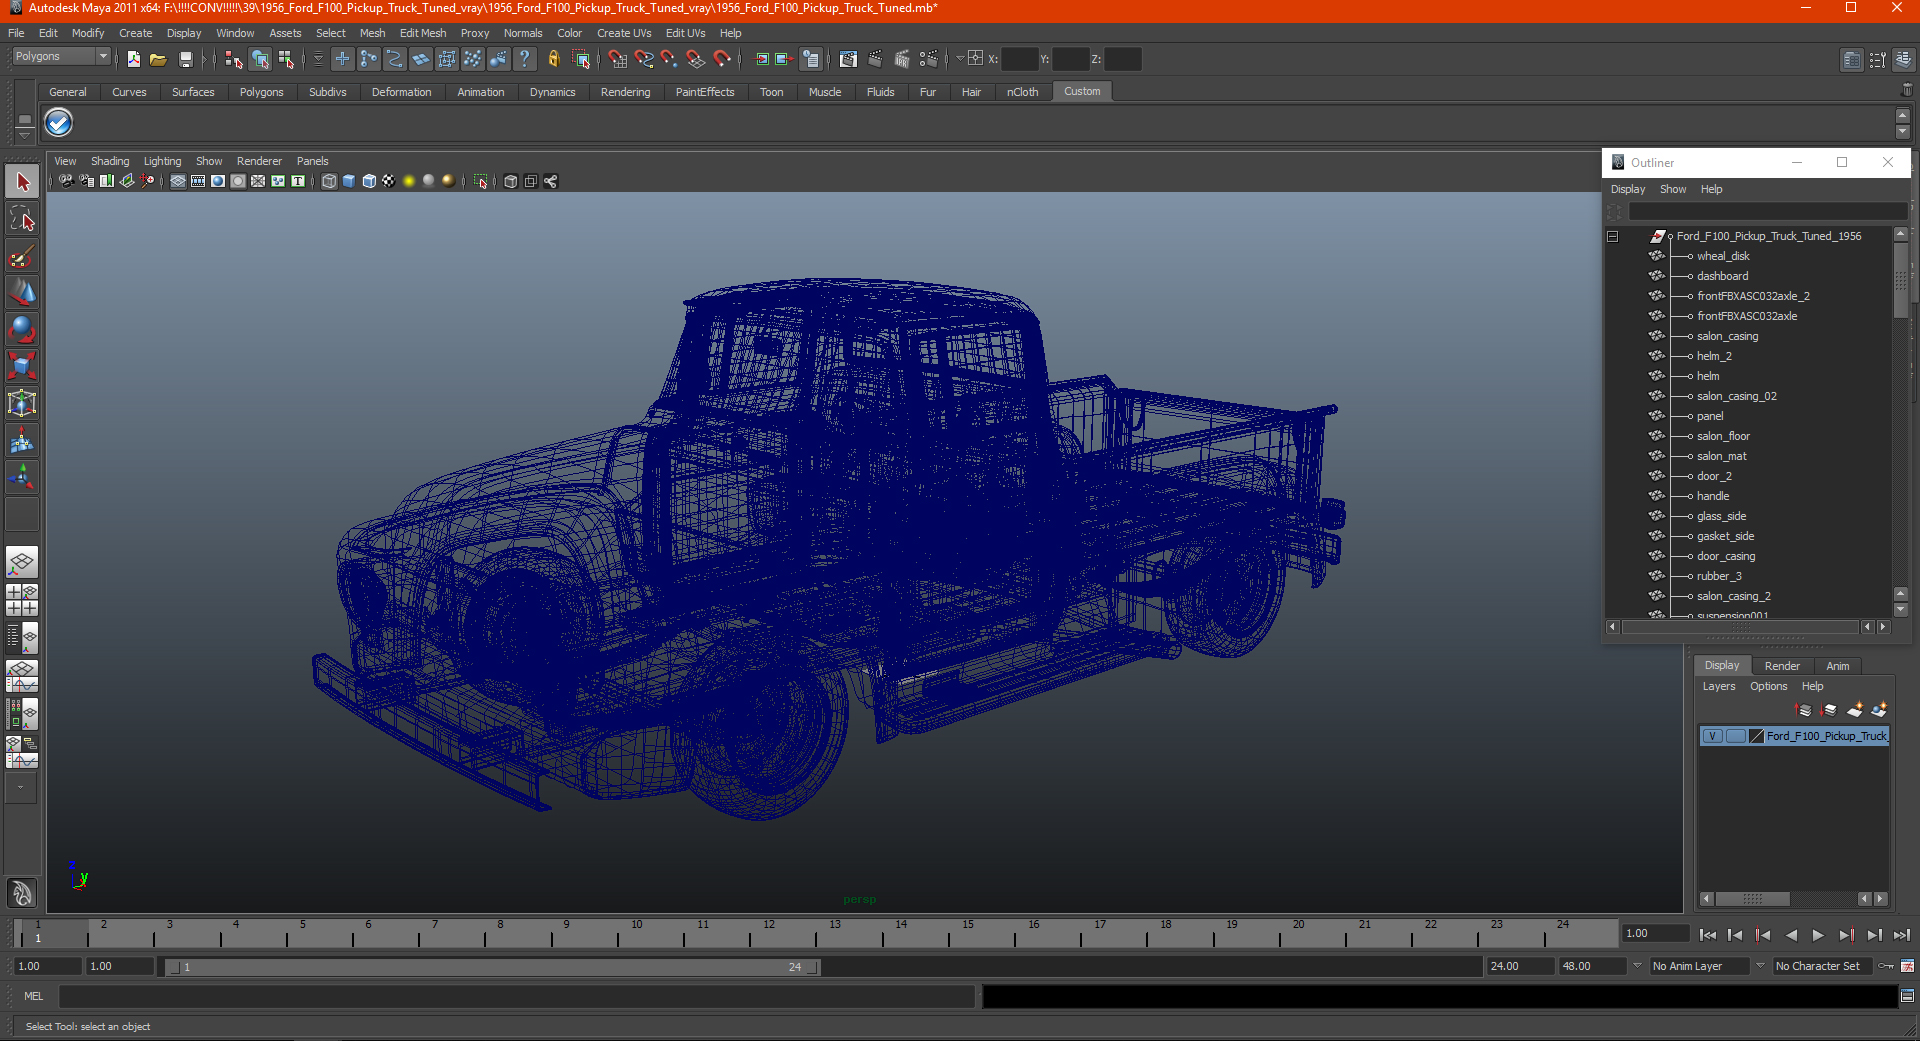
Task: Choose the Rotate tool in toolbox
Action: (x=22, y=329)
